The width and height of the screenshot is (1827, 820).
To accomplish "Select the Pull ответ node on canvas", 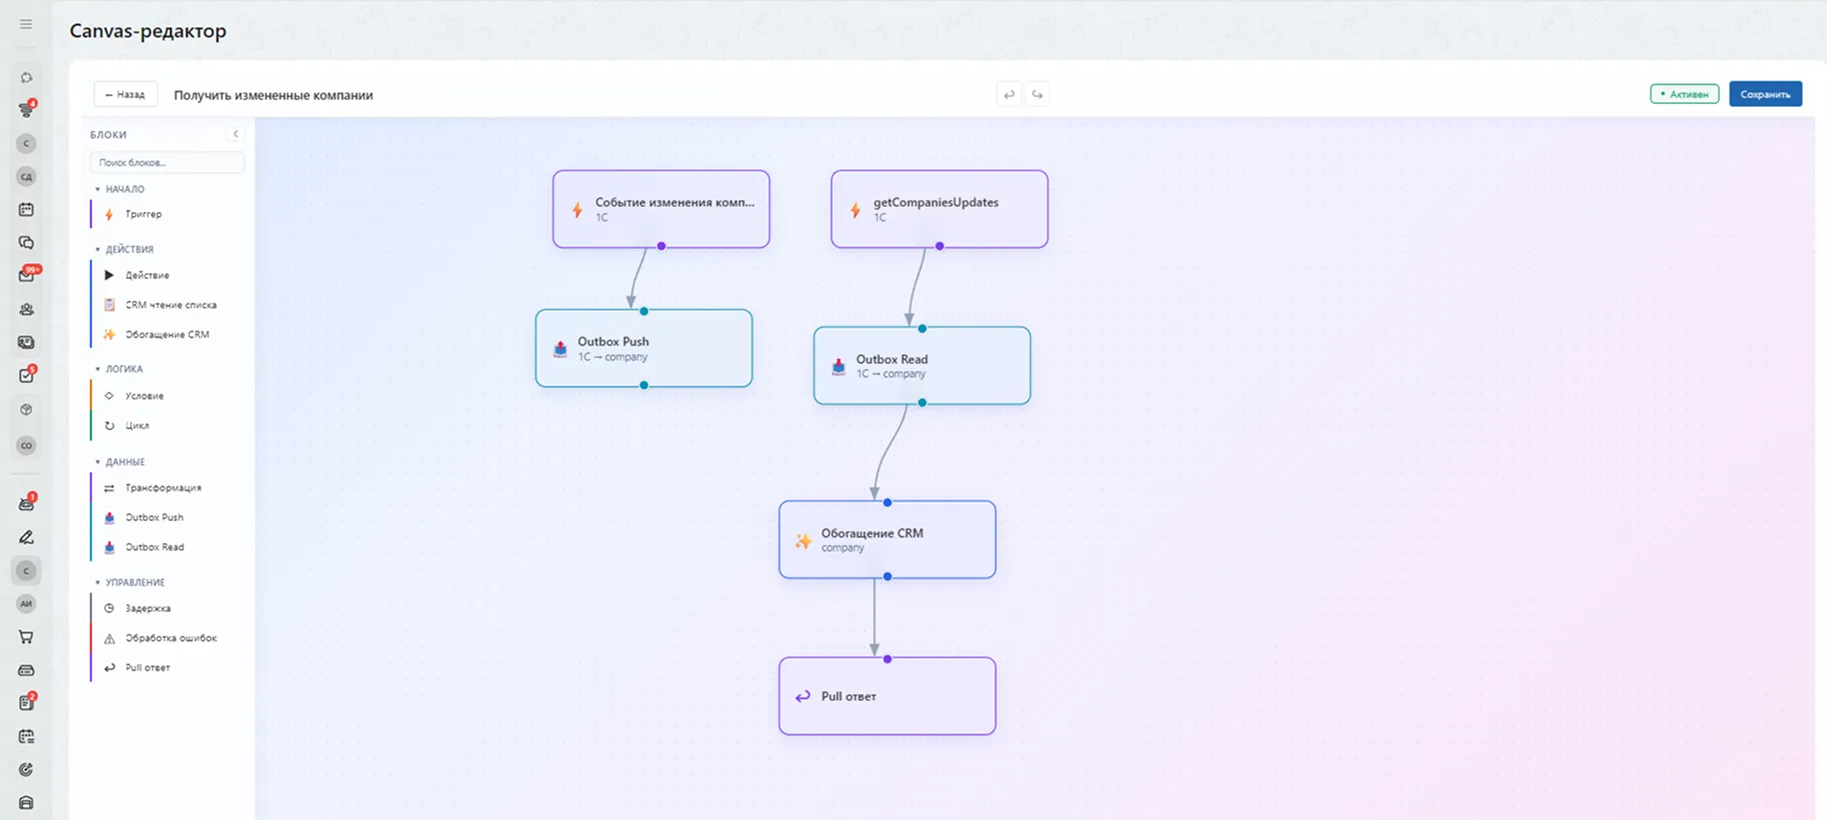I will pos(887,696).
